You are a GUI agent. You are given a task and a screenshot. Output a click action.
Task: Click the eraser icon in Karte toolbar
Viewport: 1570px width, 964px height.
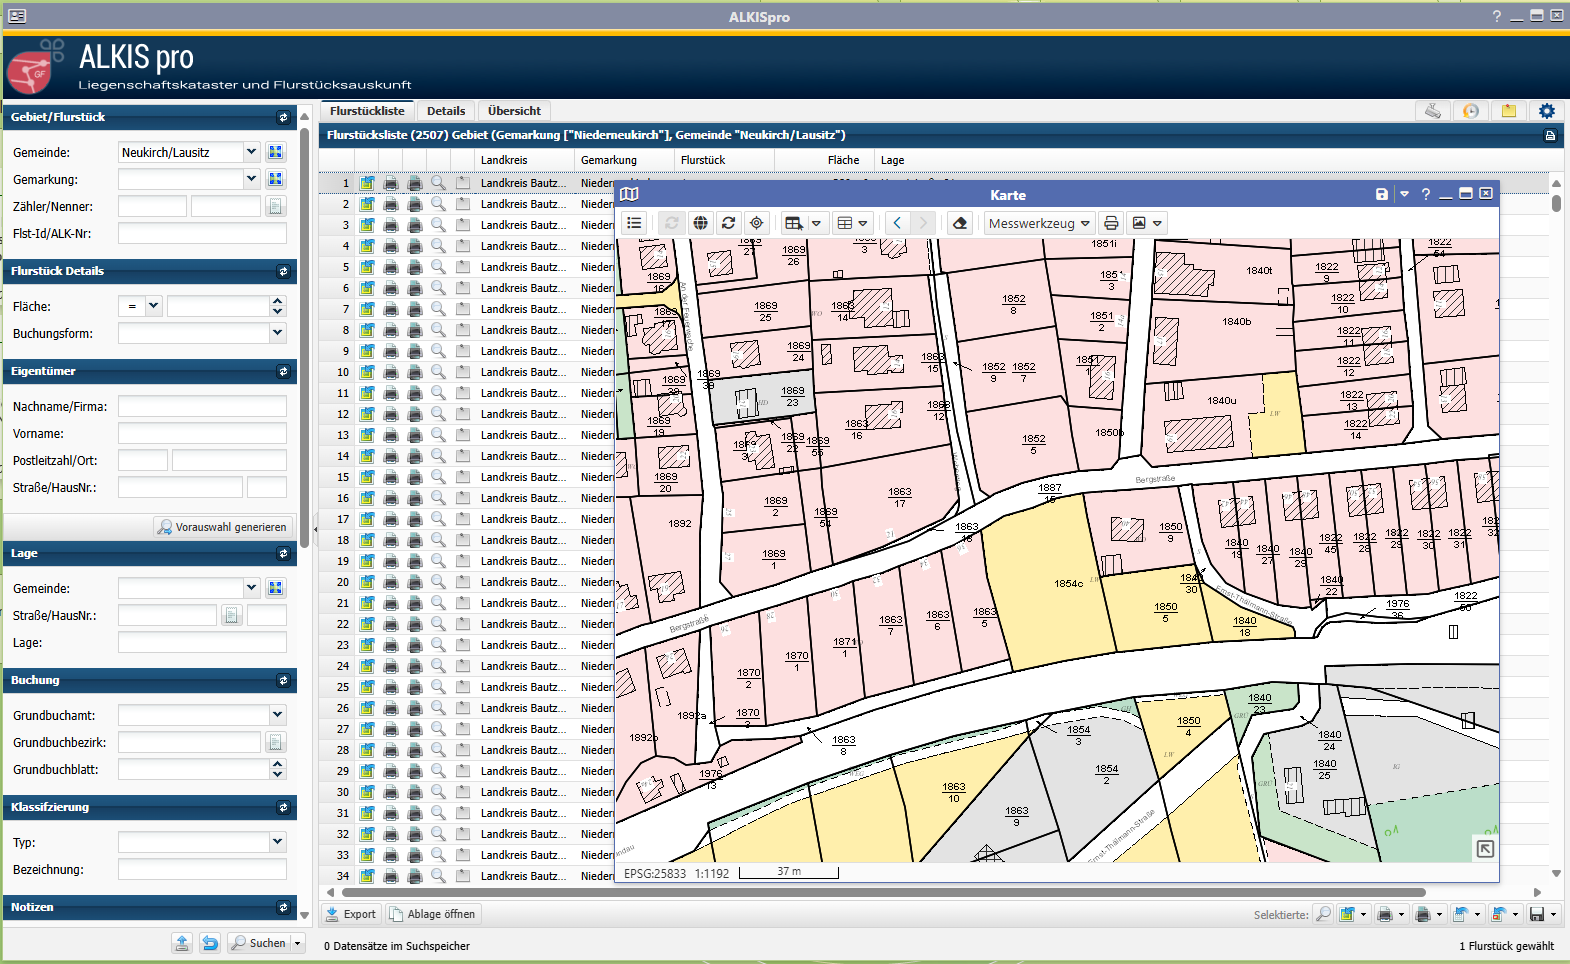click(960, 223)
